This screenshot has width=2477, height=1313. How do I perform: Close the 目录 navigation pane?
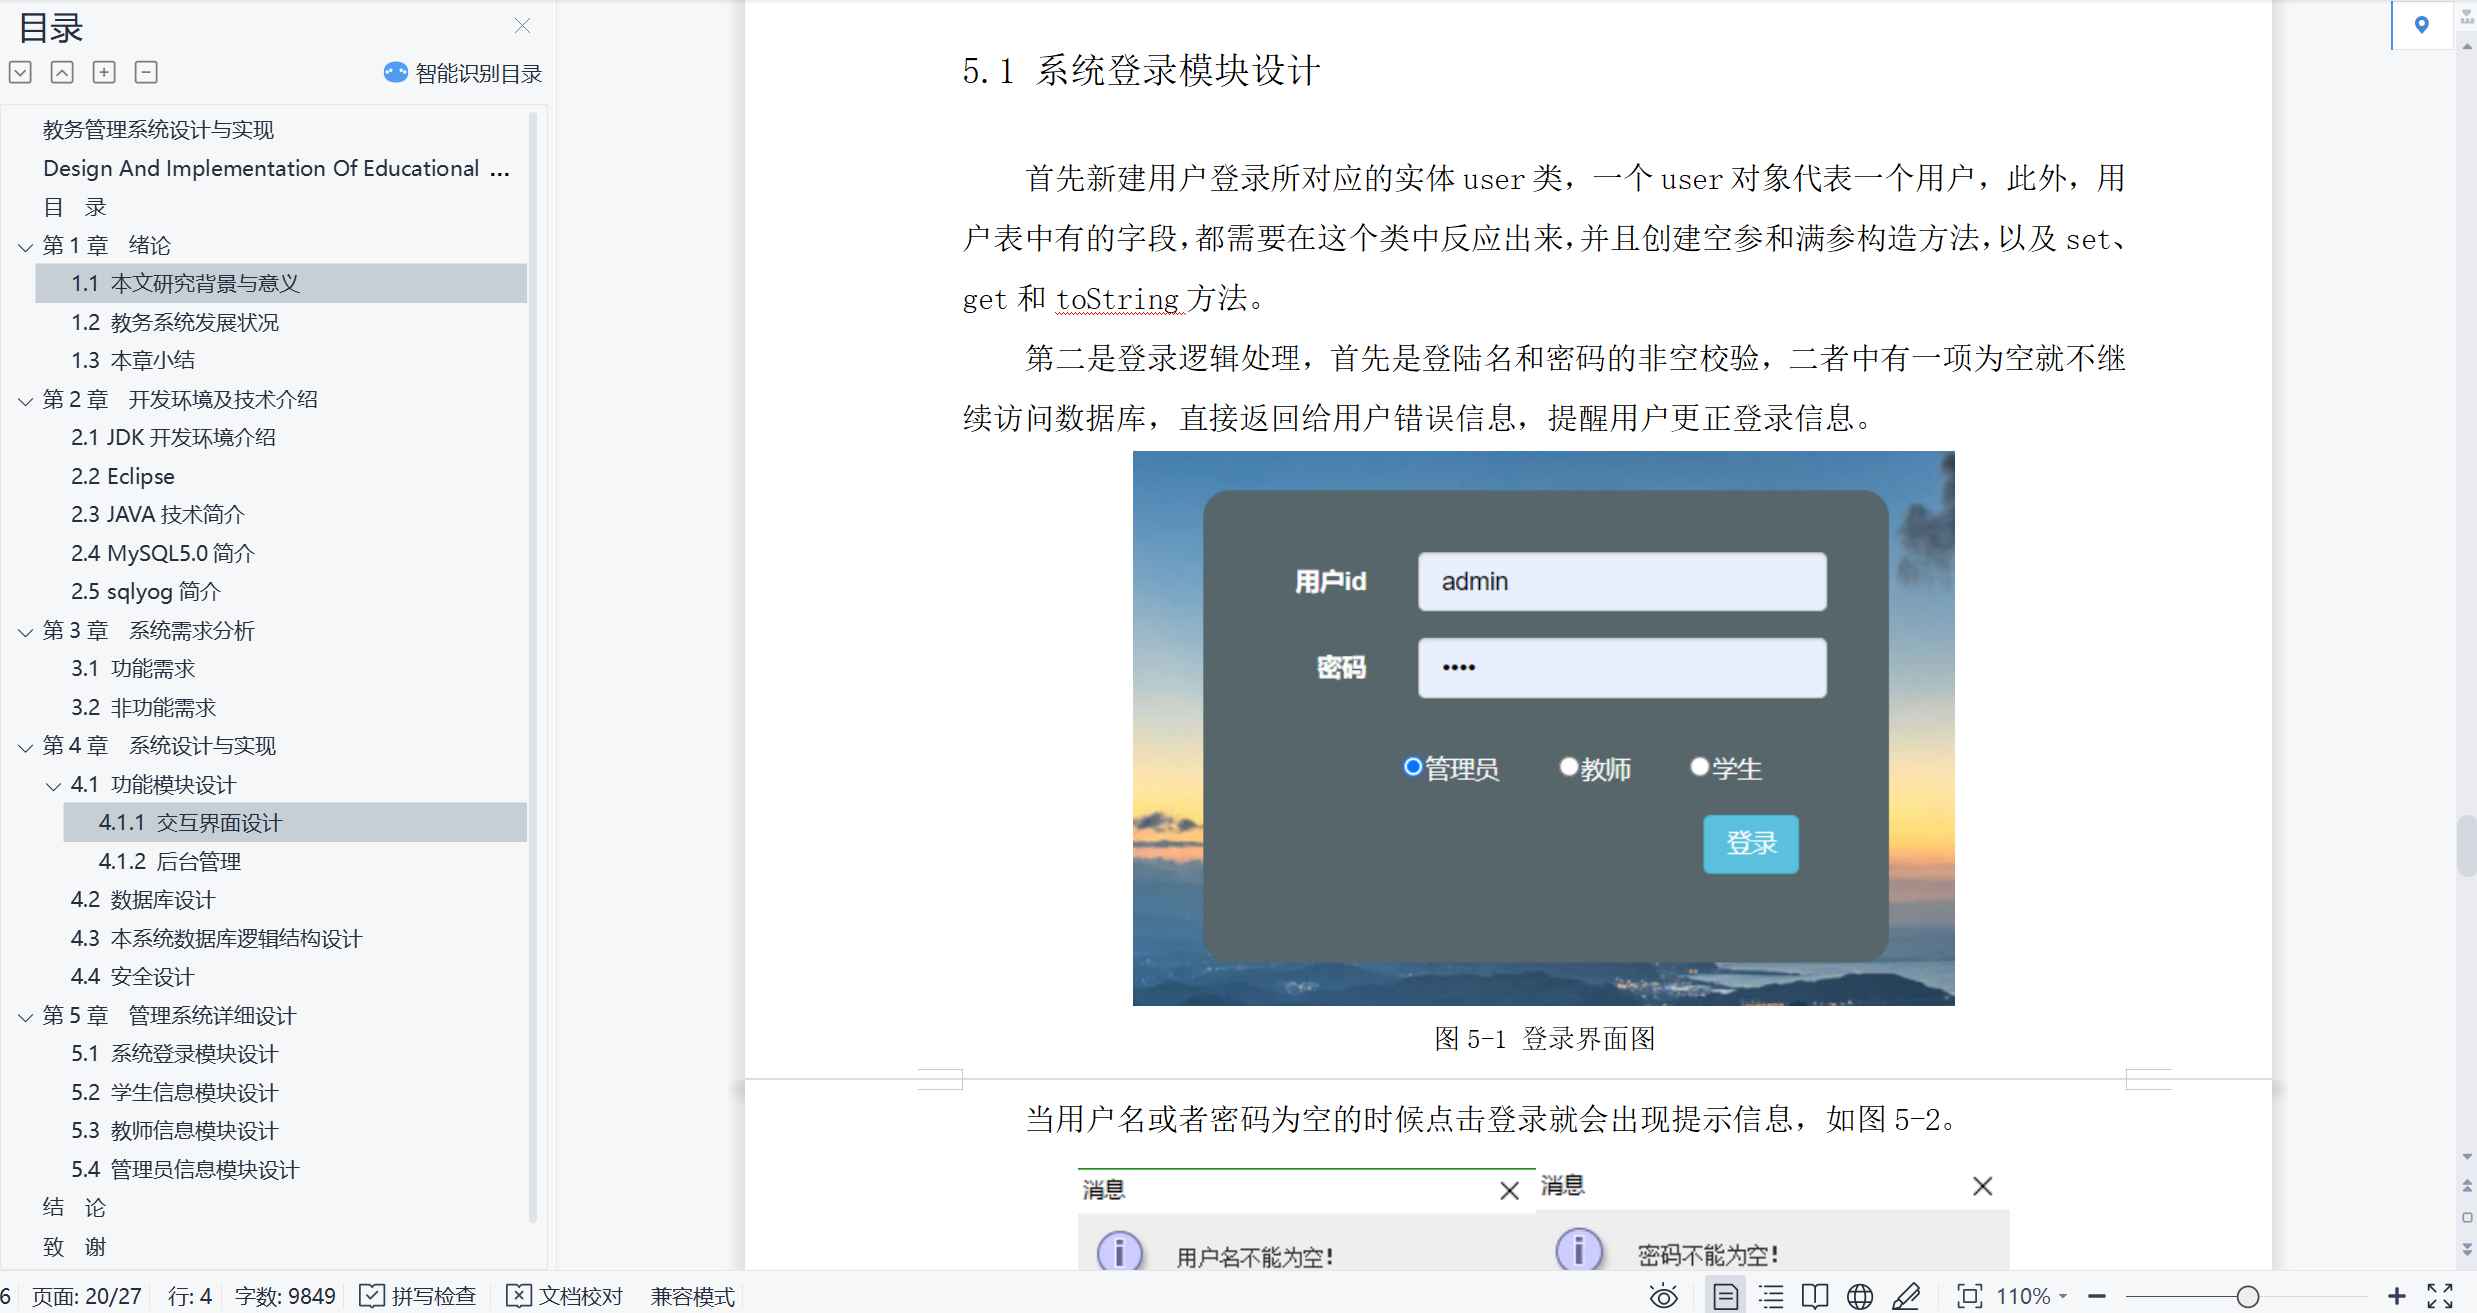tap(522, 26)
